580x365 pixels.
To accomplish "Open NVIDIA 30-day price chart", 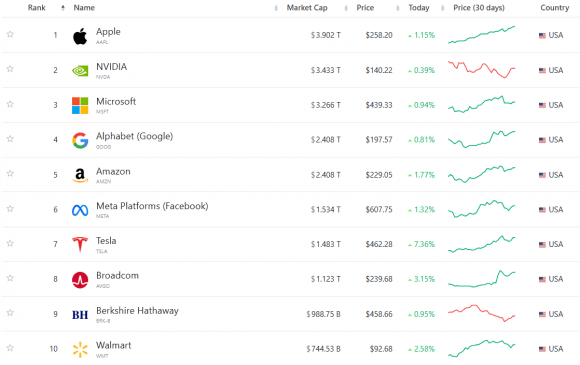I will [481, 70].
